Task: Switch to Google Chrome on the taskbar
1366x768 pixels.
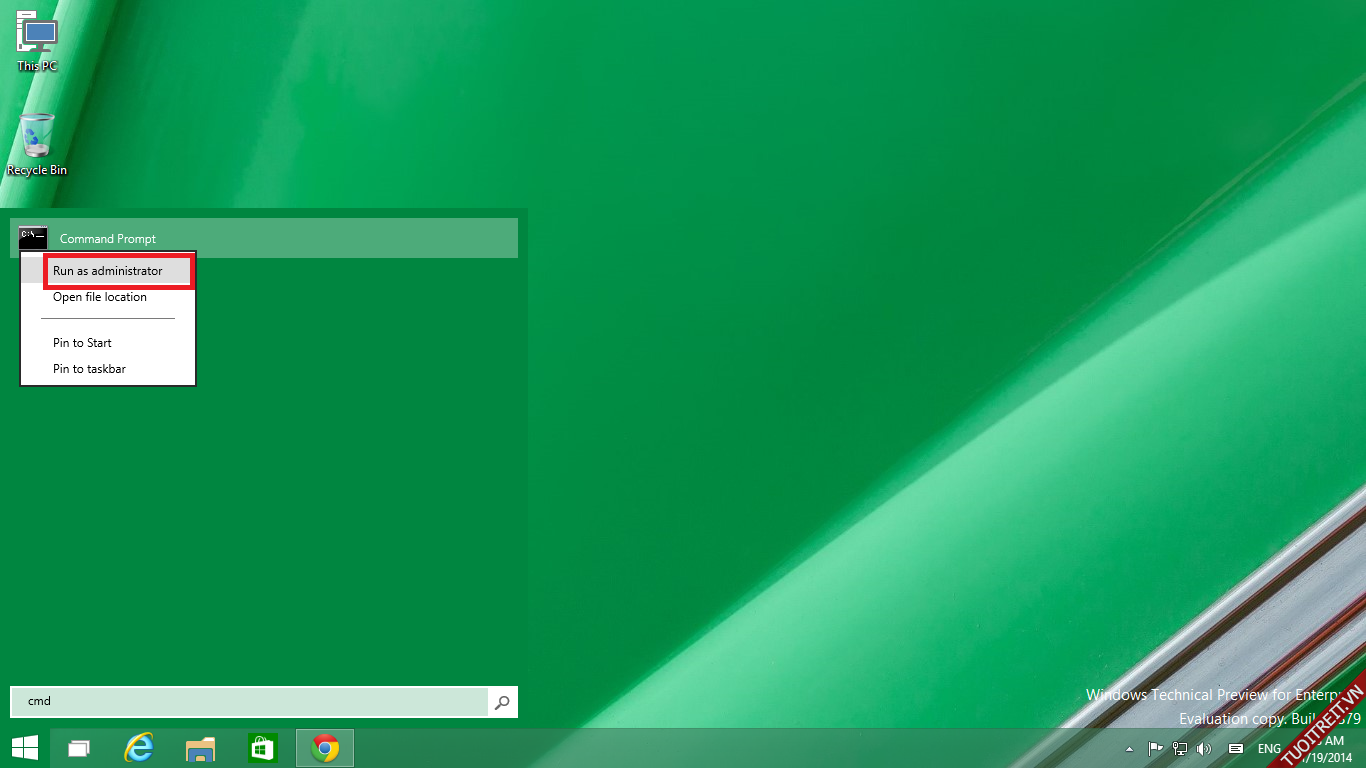Action: 325,748
